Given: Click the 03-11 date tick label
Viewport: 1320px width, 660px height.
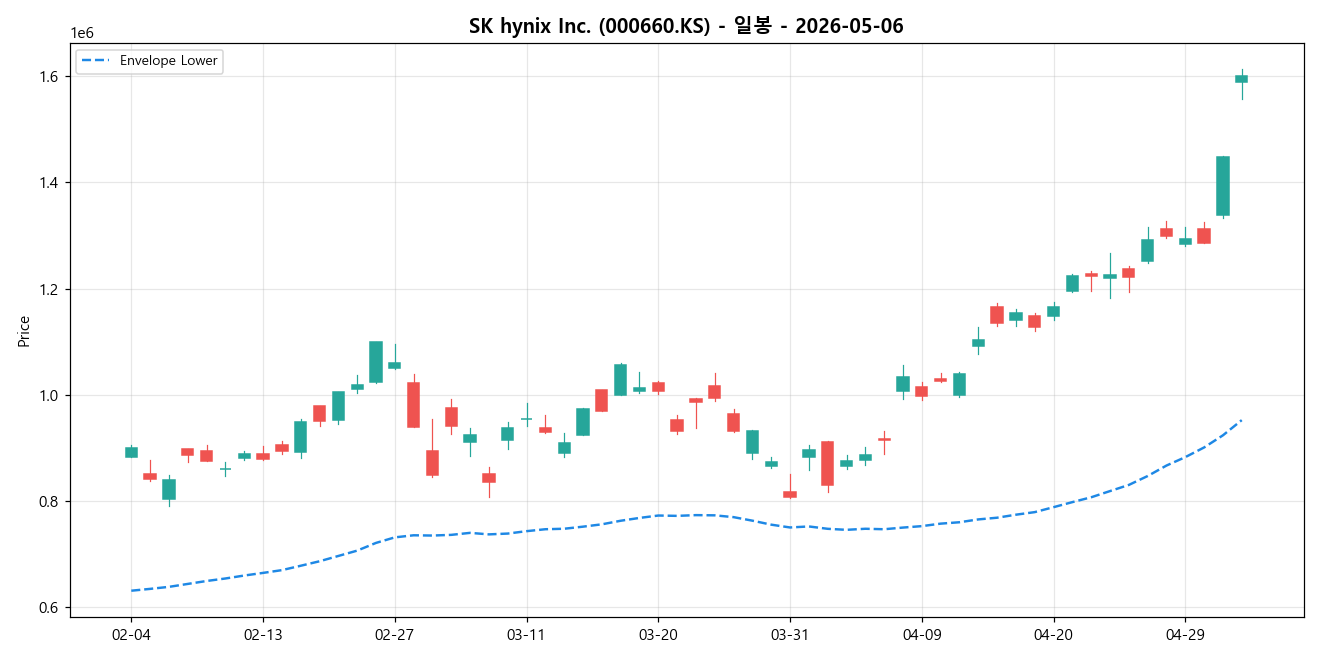Looking at the screenshot, I should point(527,634).
